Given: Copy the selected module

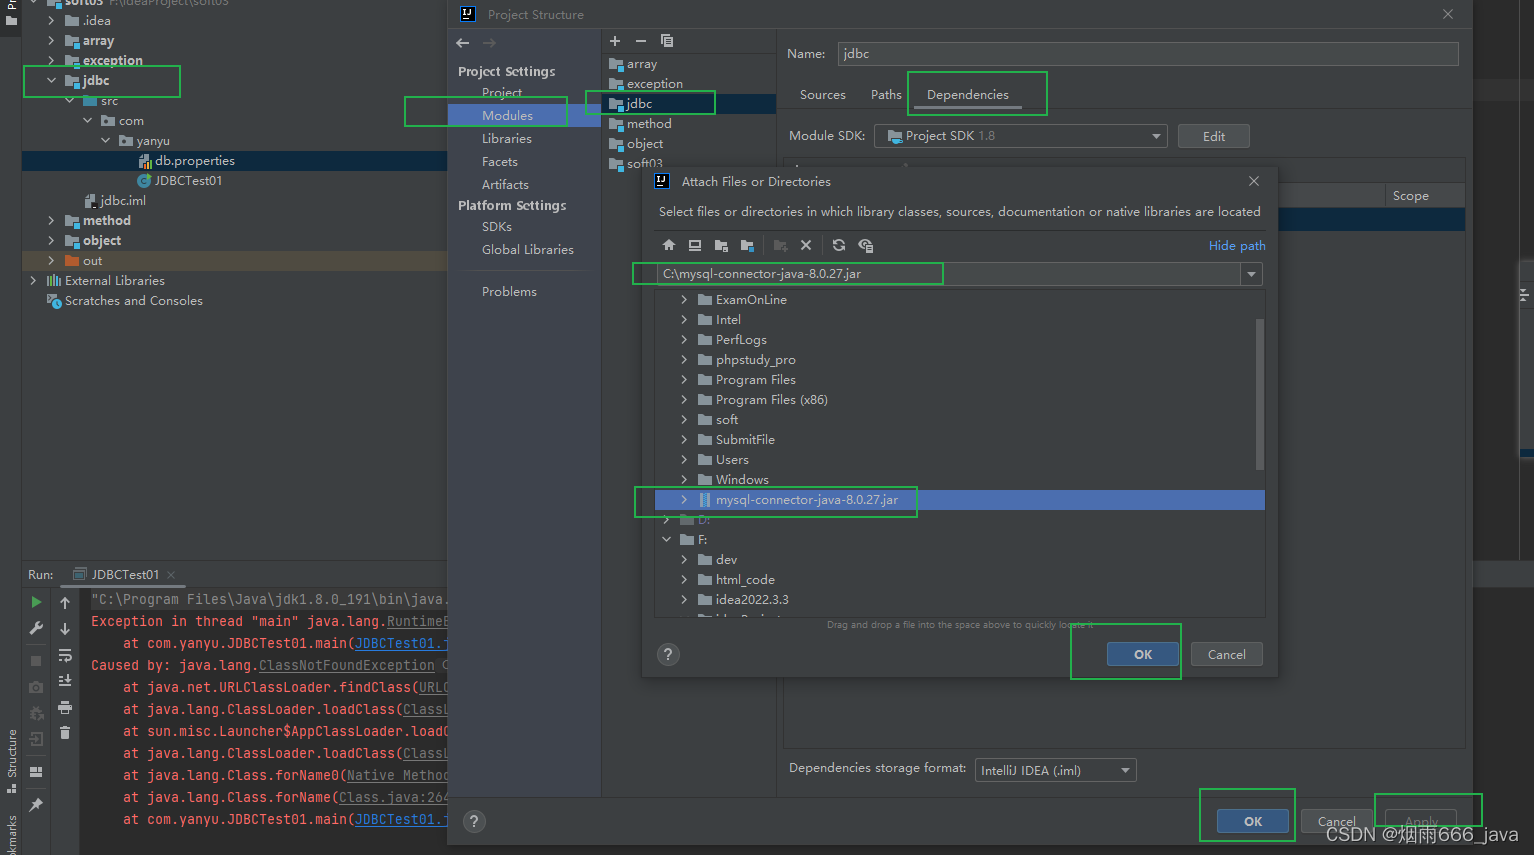Looking at the screenshot, I should click(x=667, y=41).
